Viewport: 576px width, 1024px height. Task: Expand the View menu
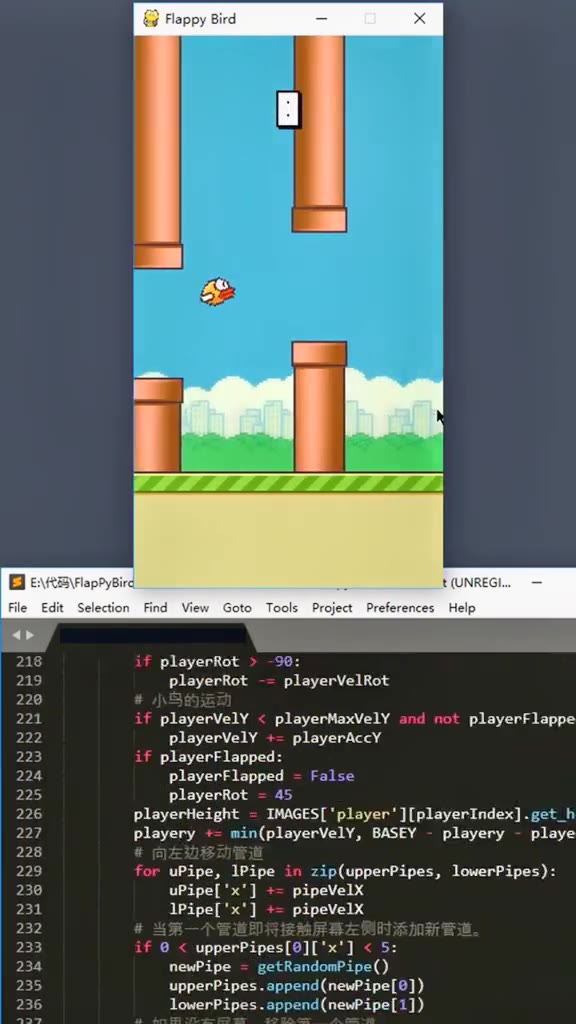tap(195, 607)
